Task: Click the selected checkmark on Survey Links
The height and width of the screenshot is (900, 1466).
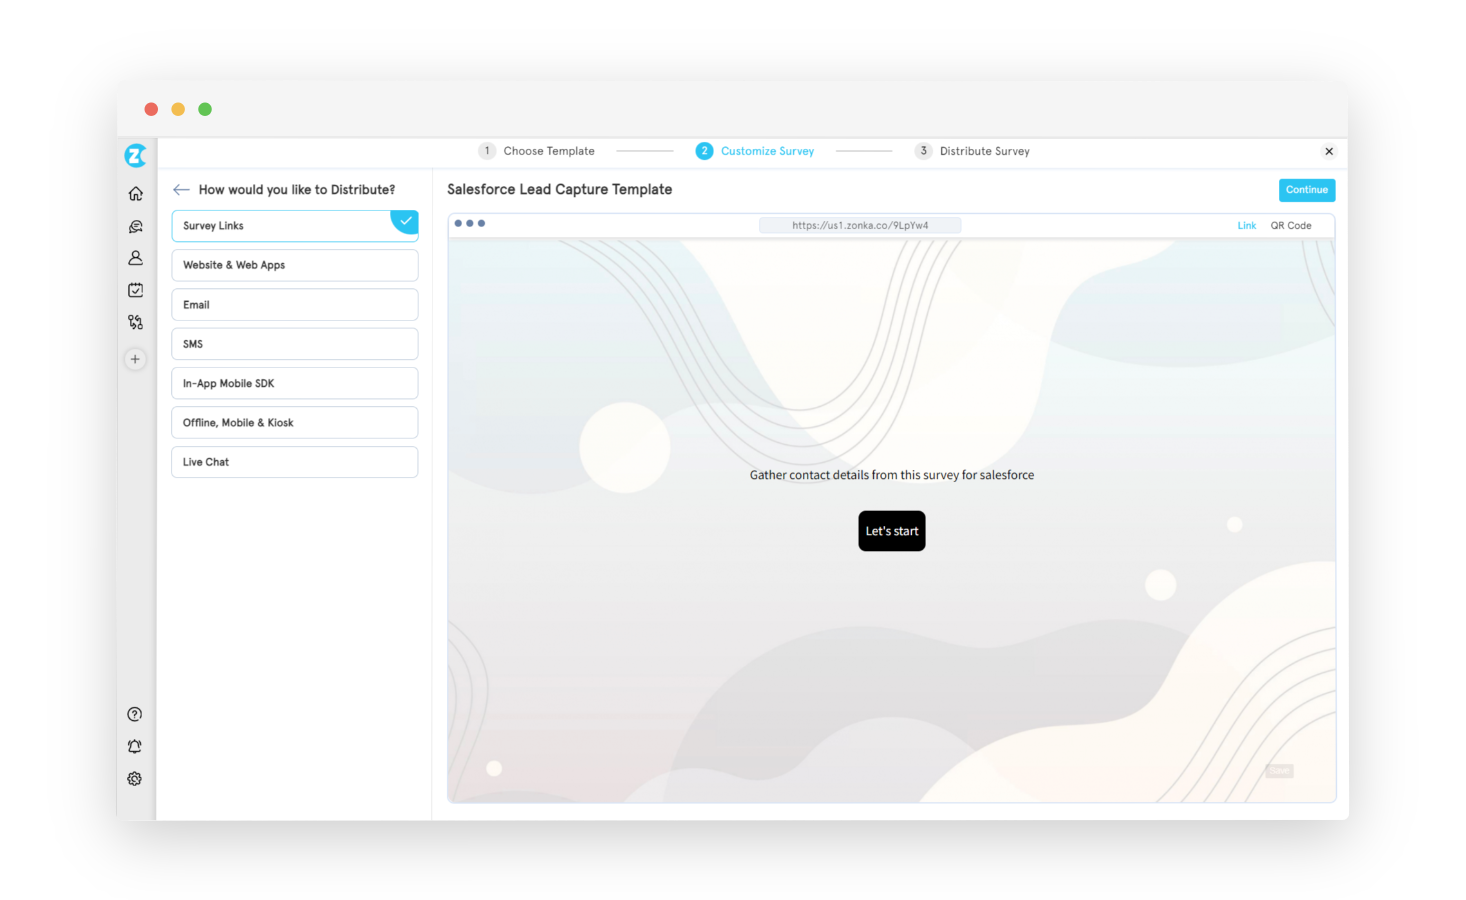Action: (405, 221)
